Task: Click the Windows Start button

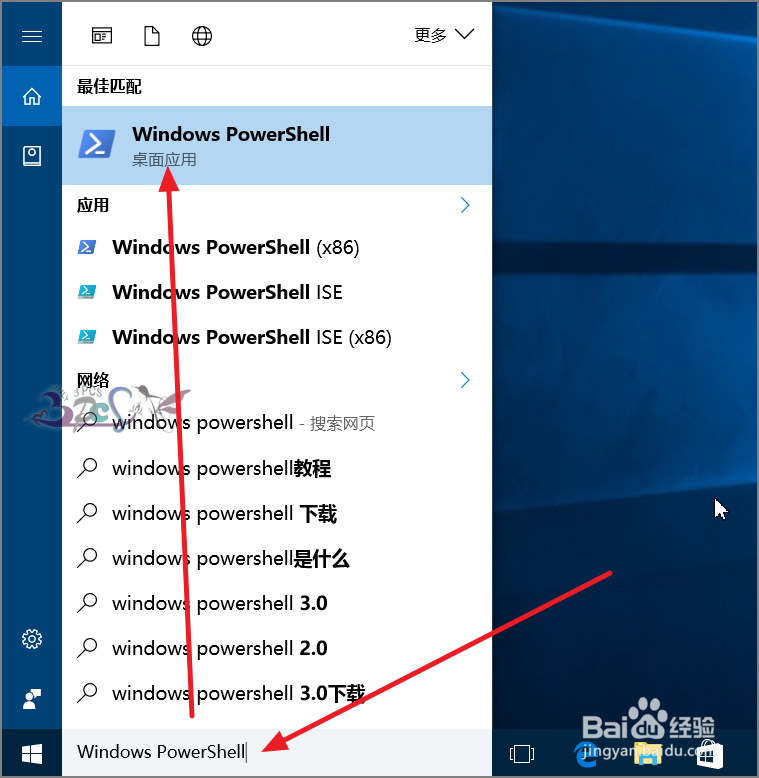Action: pos(32,753)
